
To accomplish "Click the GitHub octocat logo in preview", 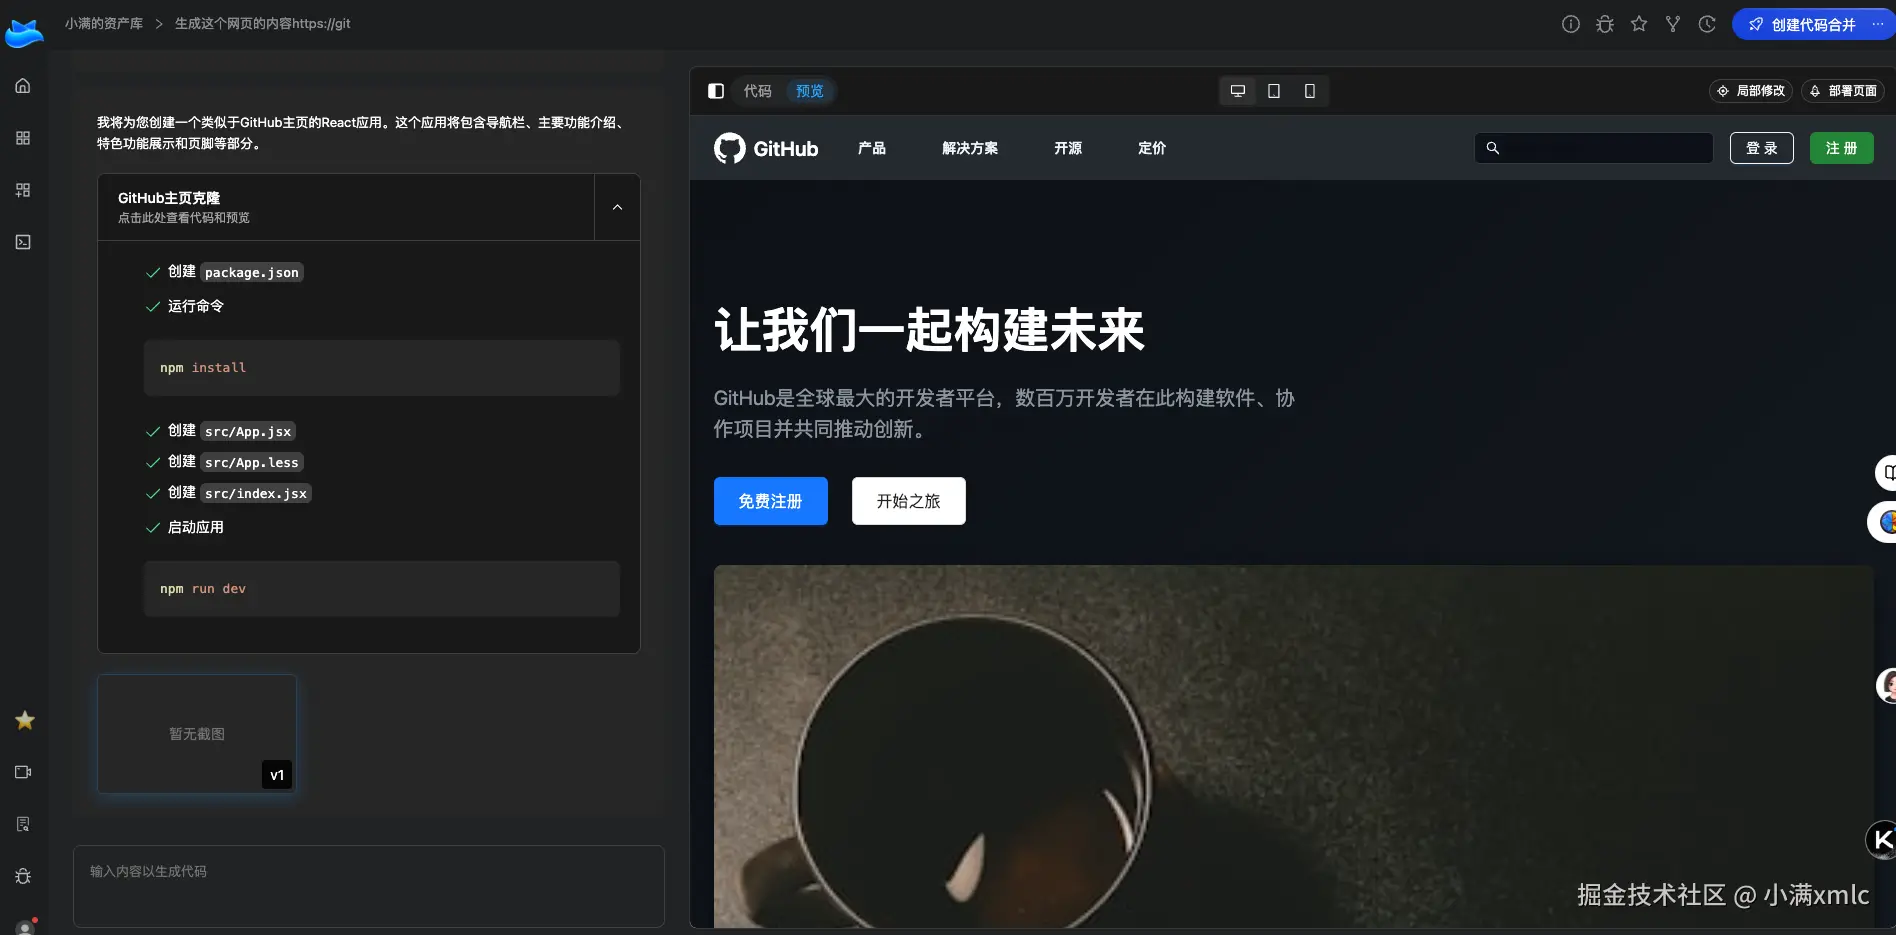I will (x=730, y=148).
